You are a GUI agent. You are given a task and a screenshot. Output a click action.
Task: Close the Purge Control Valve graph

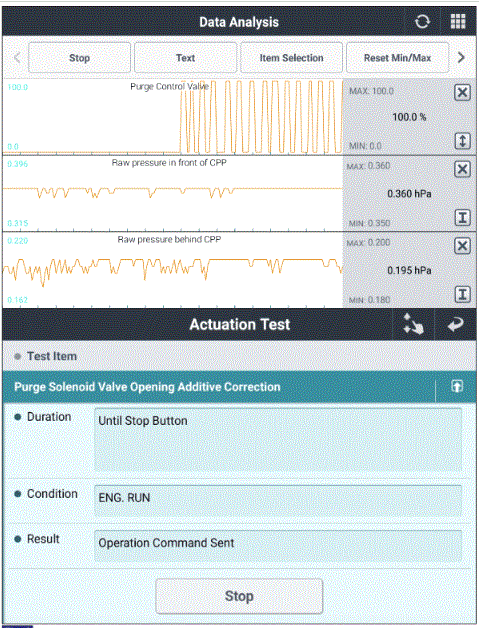click(462, 93)
